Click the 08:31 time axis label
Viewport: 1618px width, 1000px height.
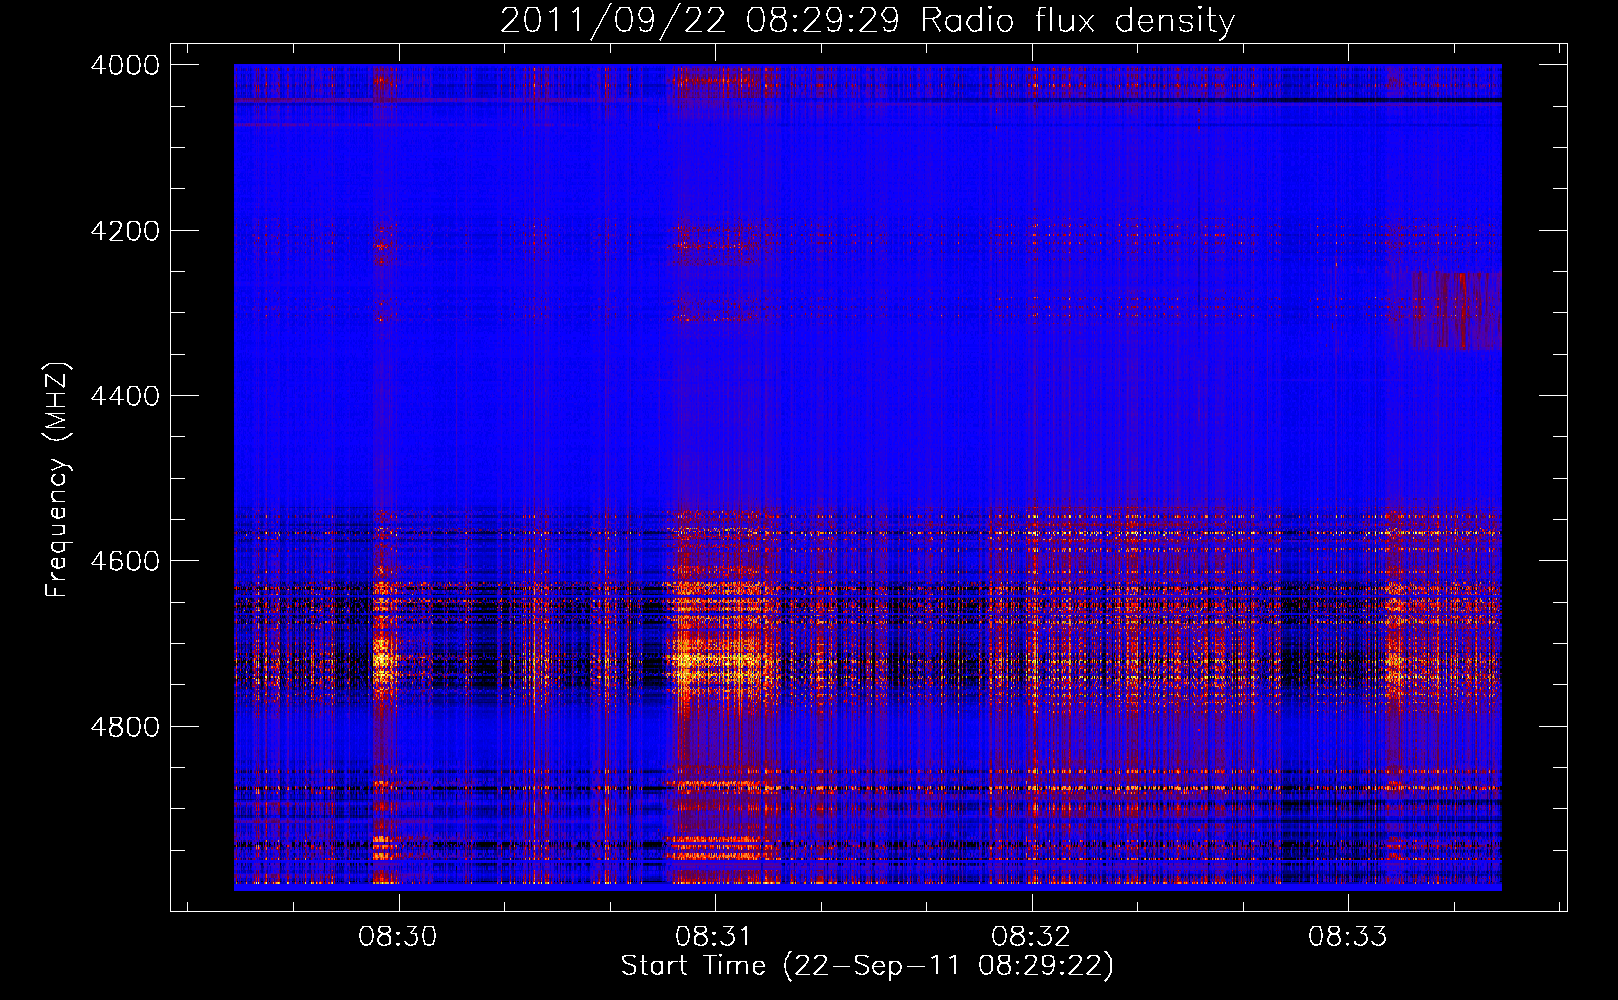pyautogui.click(x=714, y=937)
